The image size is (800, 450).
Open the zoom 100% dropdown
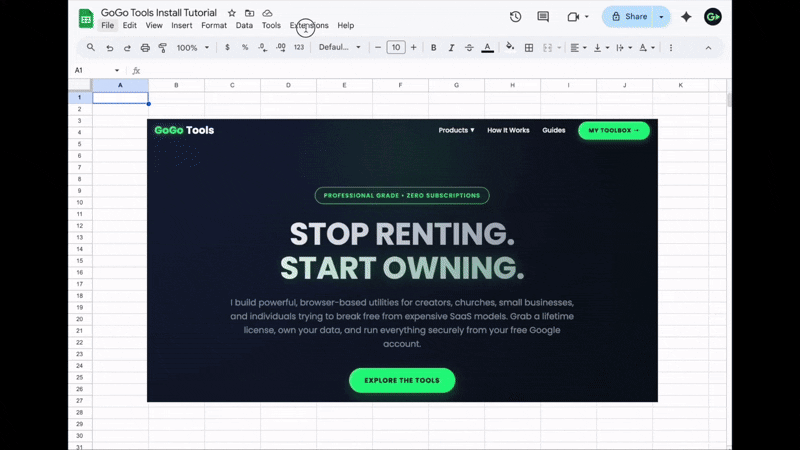click(x=193, y=47)
